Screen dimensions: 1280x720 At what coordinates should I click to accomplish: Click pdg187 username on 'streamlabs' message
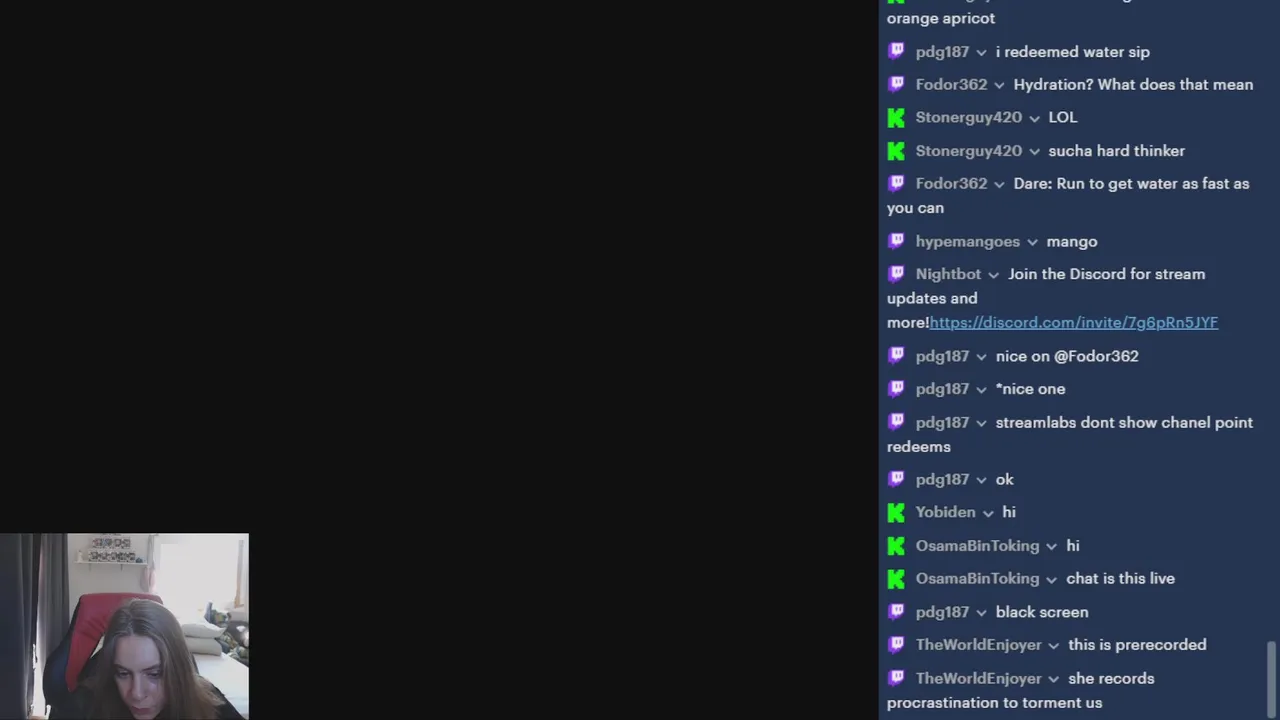click(x=942, y=422)
